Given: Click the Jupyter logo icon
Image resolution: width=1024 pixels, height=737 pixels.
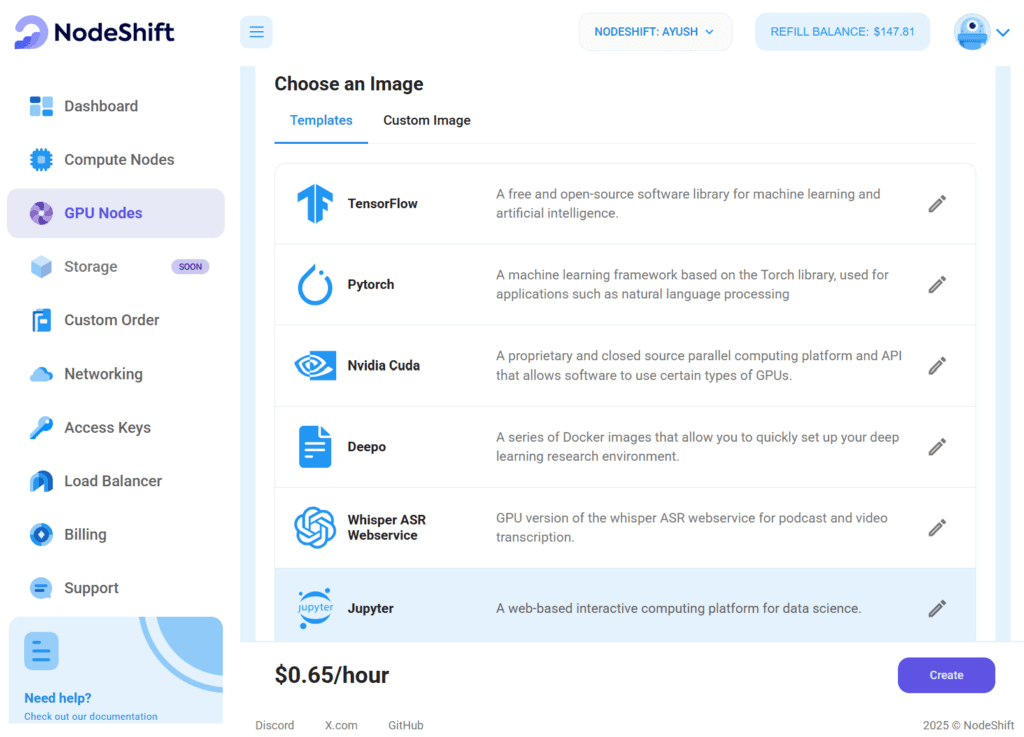Looking at the screenshot, I should click(x=315, y=608).
